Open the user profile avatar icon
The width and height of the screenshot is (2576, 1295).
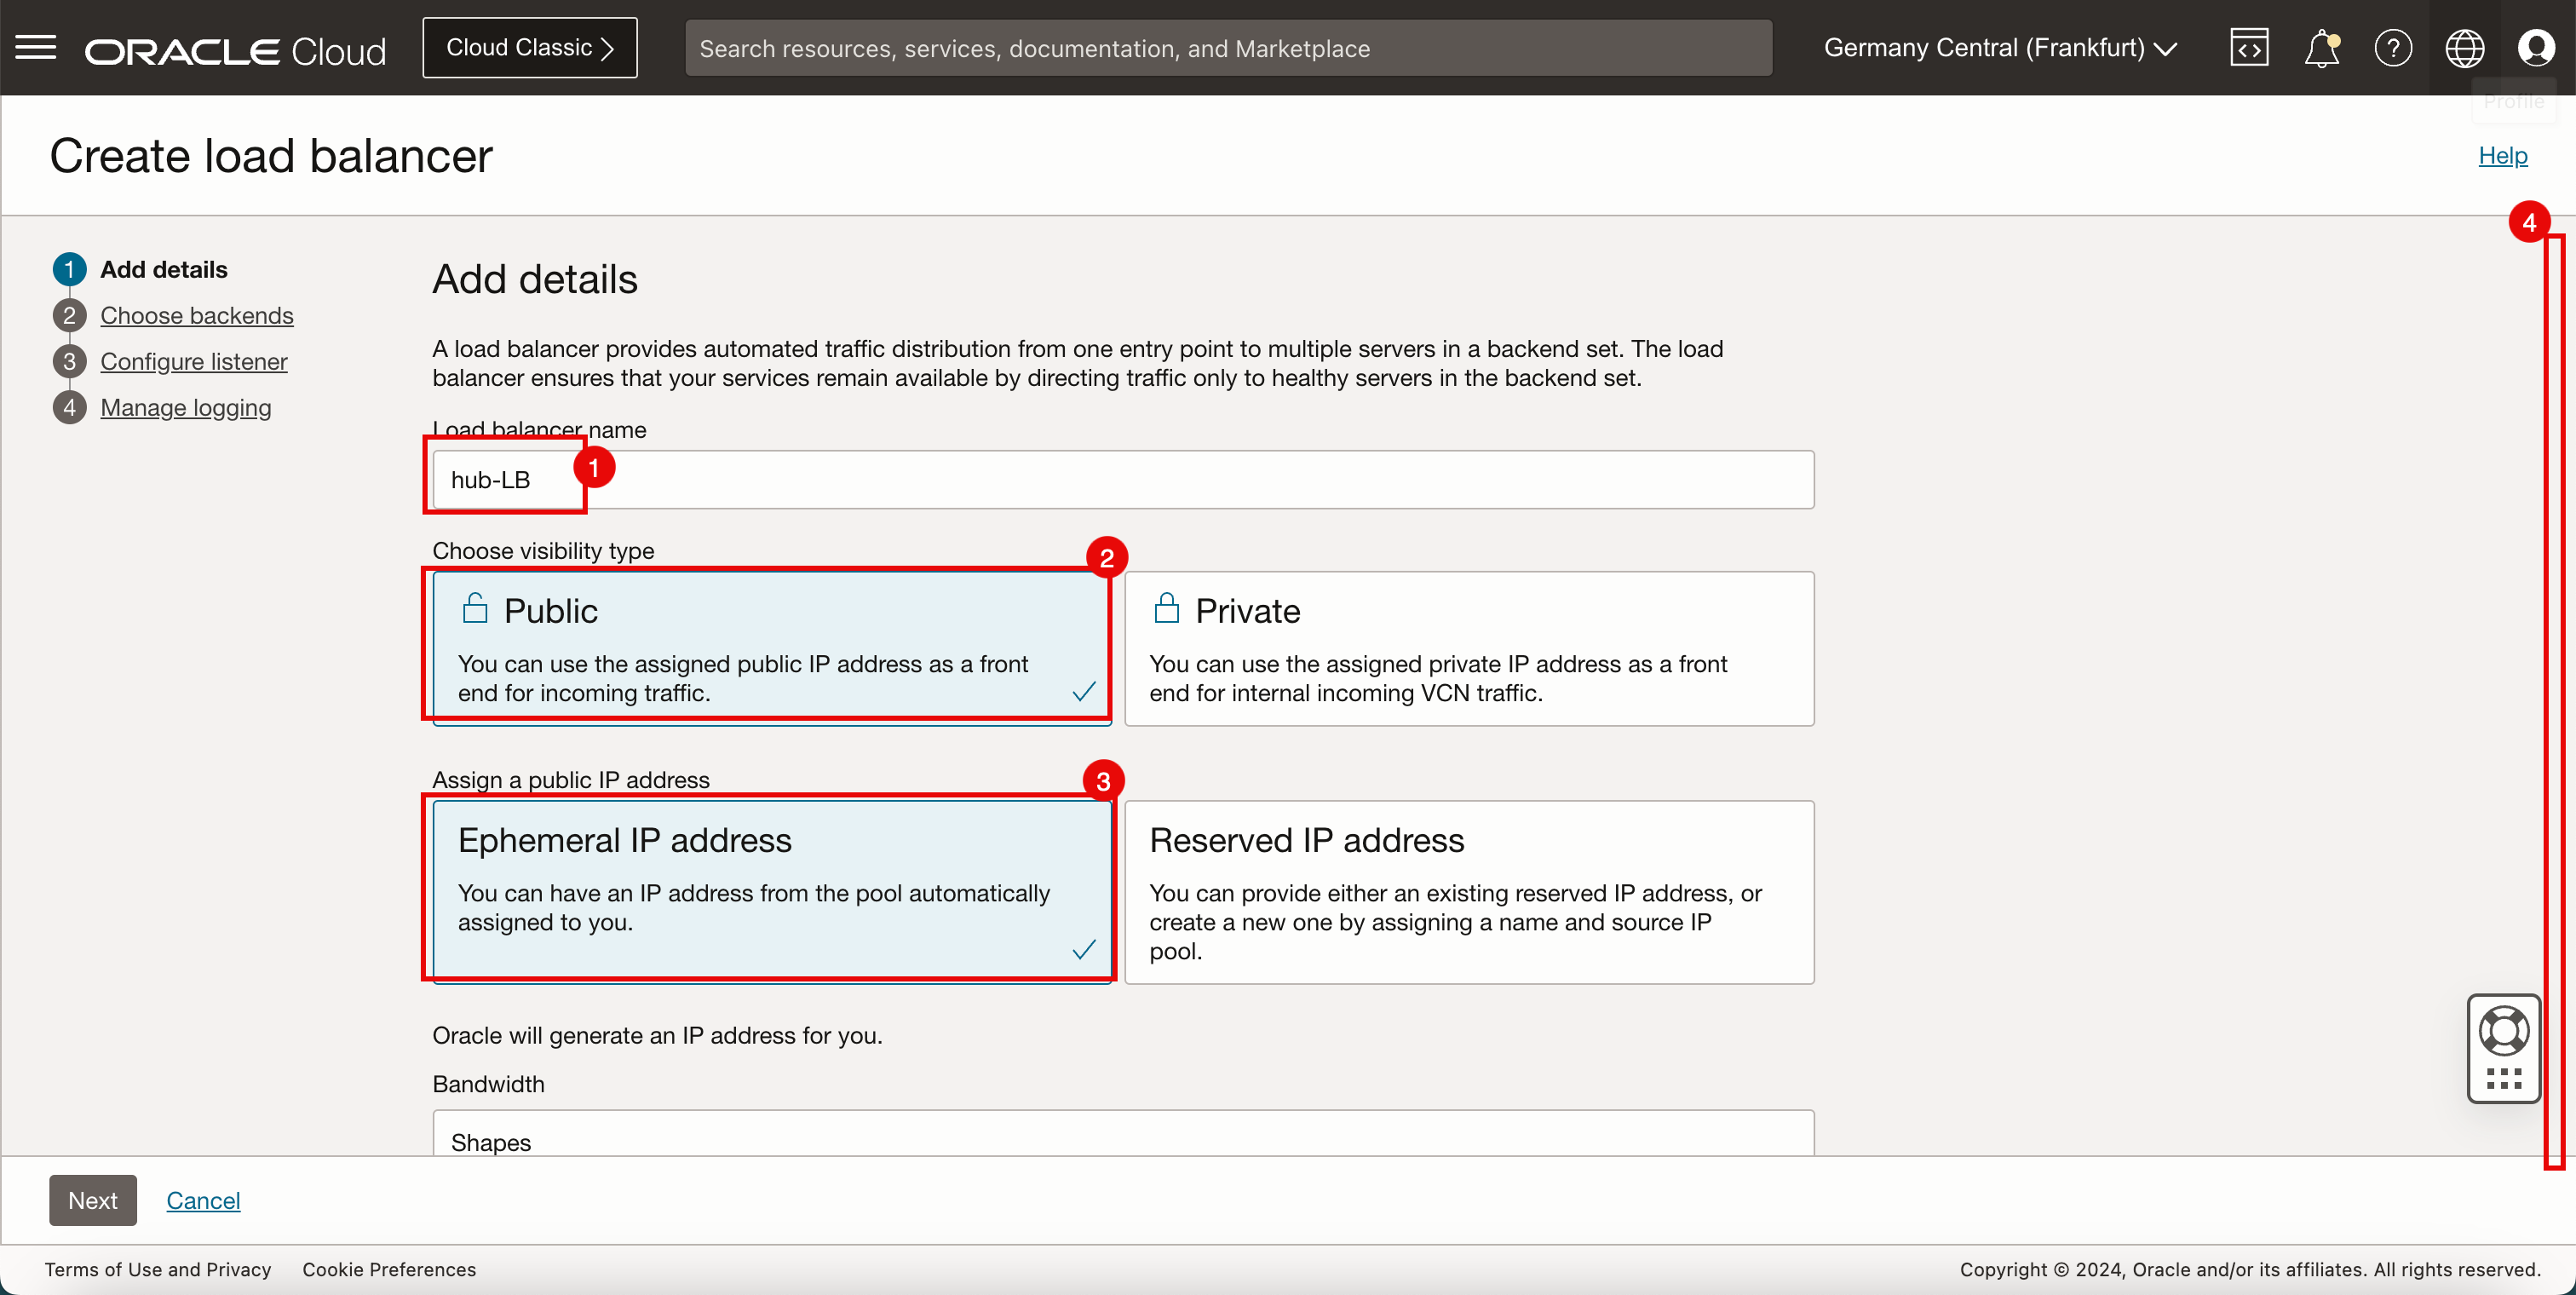tap(2536, 47)
